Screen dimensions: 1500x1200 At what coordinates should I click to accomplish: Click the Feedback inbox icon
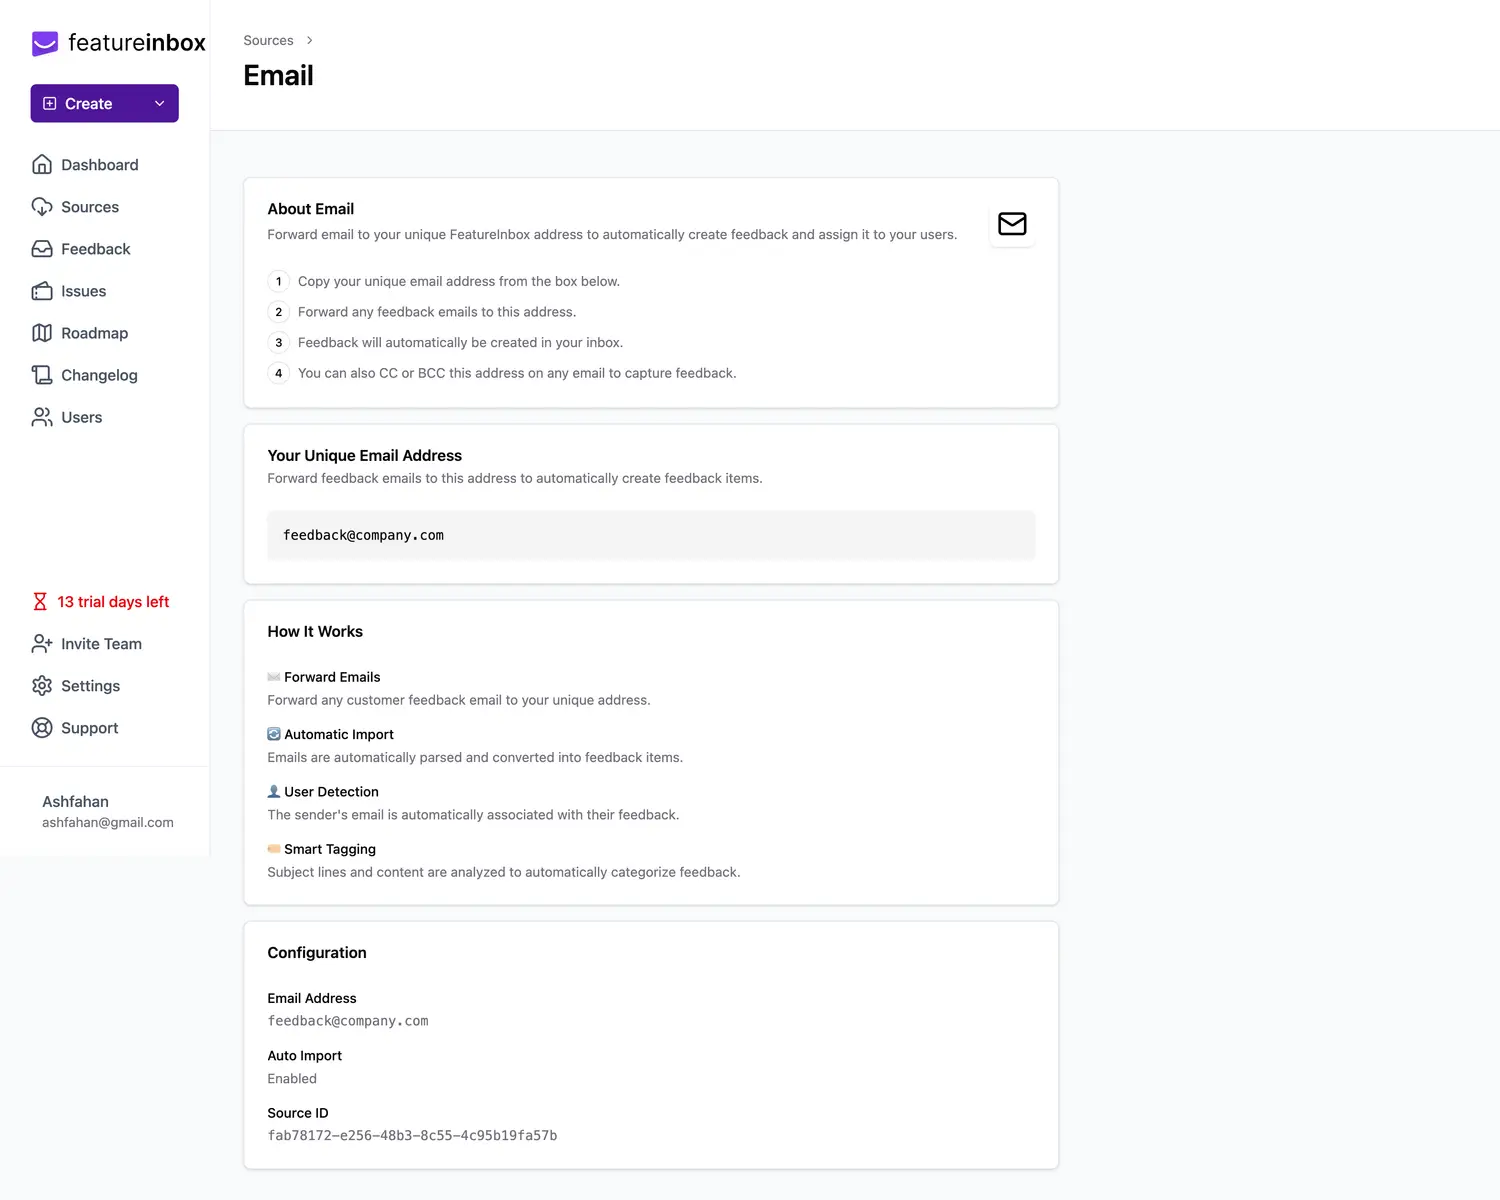[42, 249]
